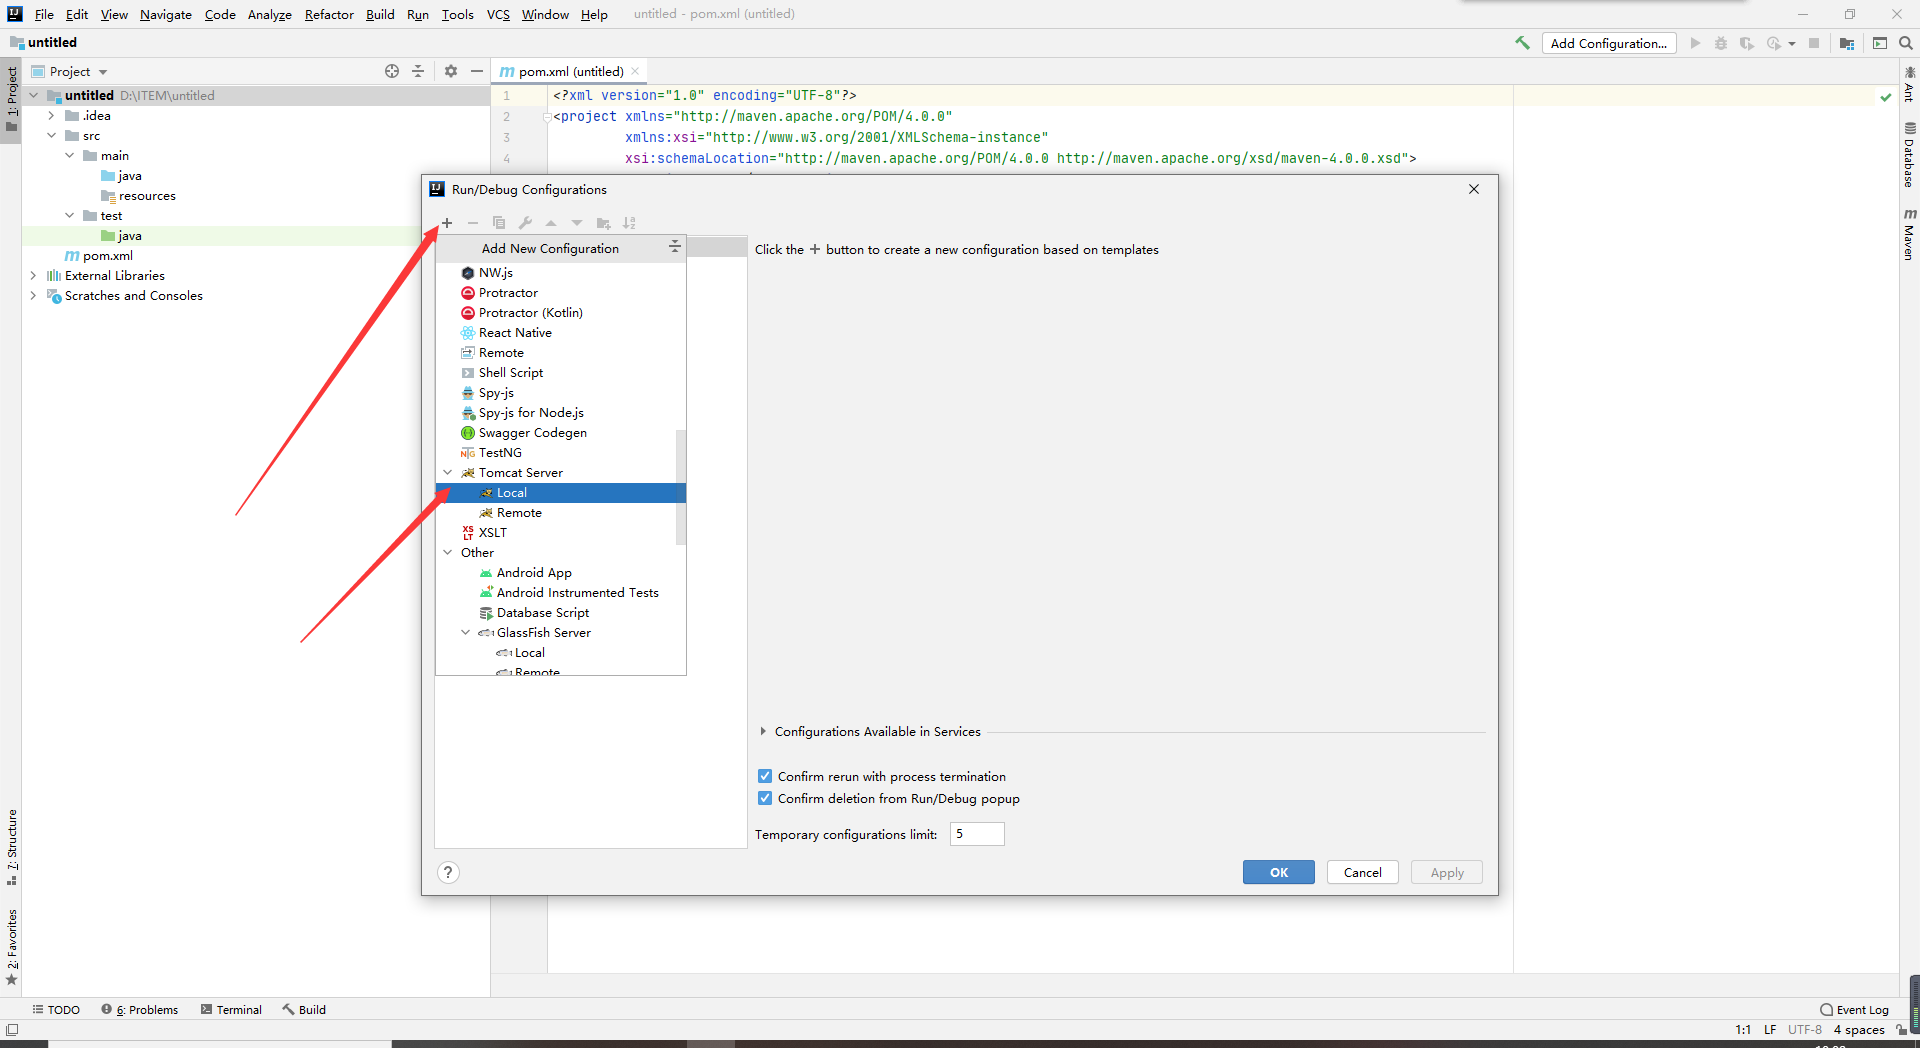Click the Stop square icon in toolbar
This screenshot has width=1920, height=1048.
click(1814, 43)
